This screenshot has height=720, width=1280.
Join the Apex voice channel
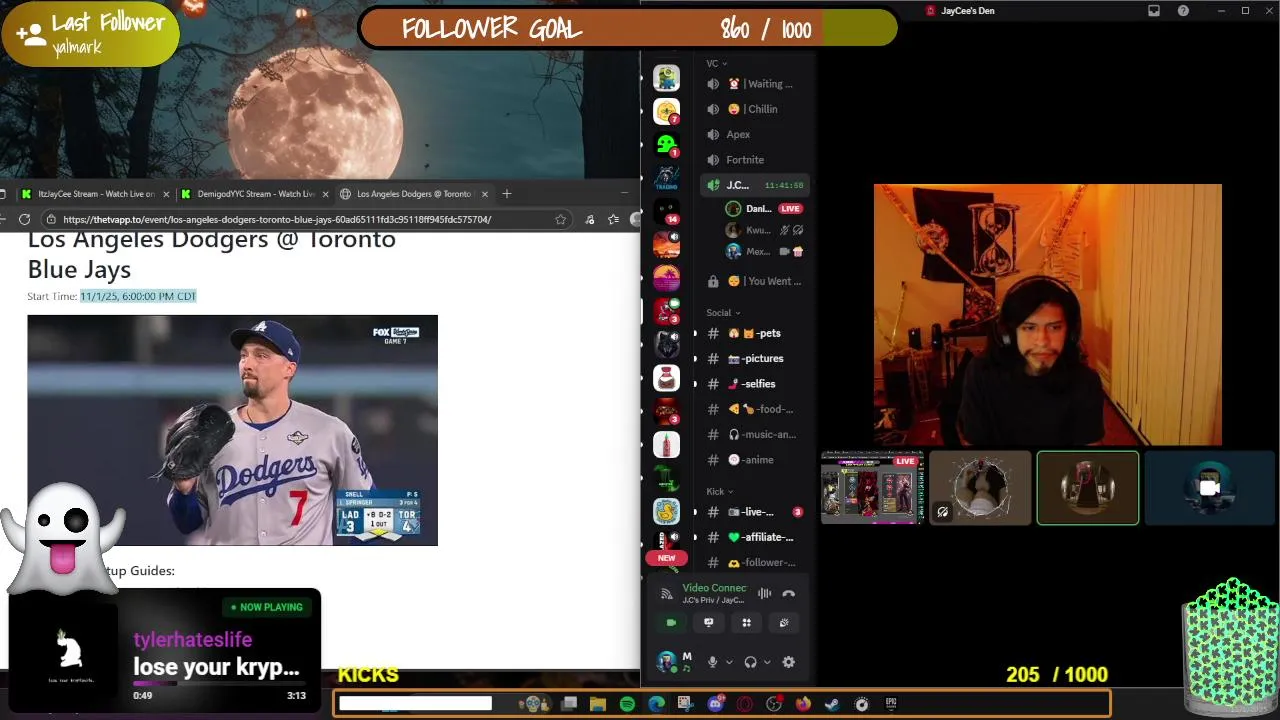[x=756, y=134]
